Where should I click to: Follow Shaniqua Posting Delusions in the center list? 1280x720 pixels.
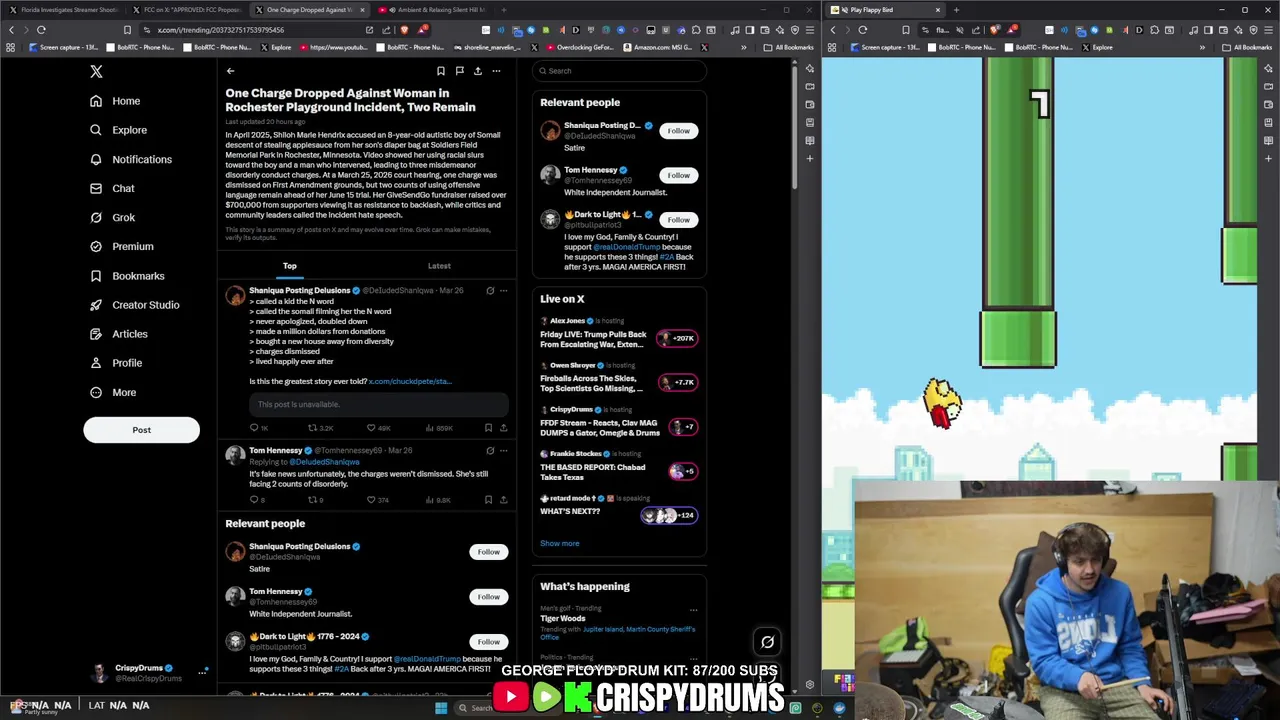tap(488, 552)
